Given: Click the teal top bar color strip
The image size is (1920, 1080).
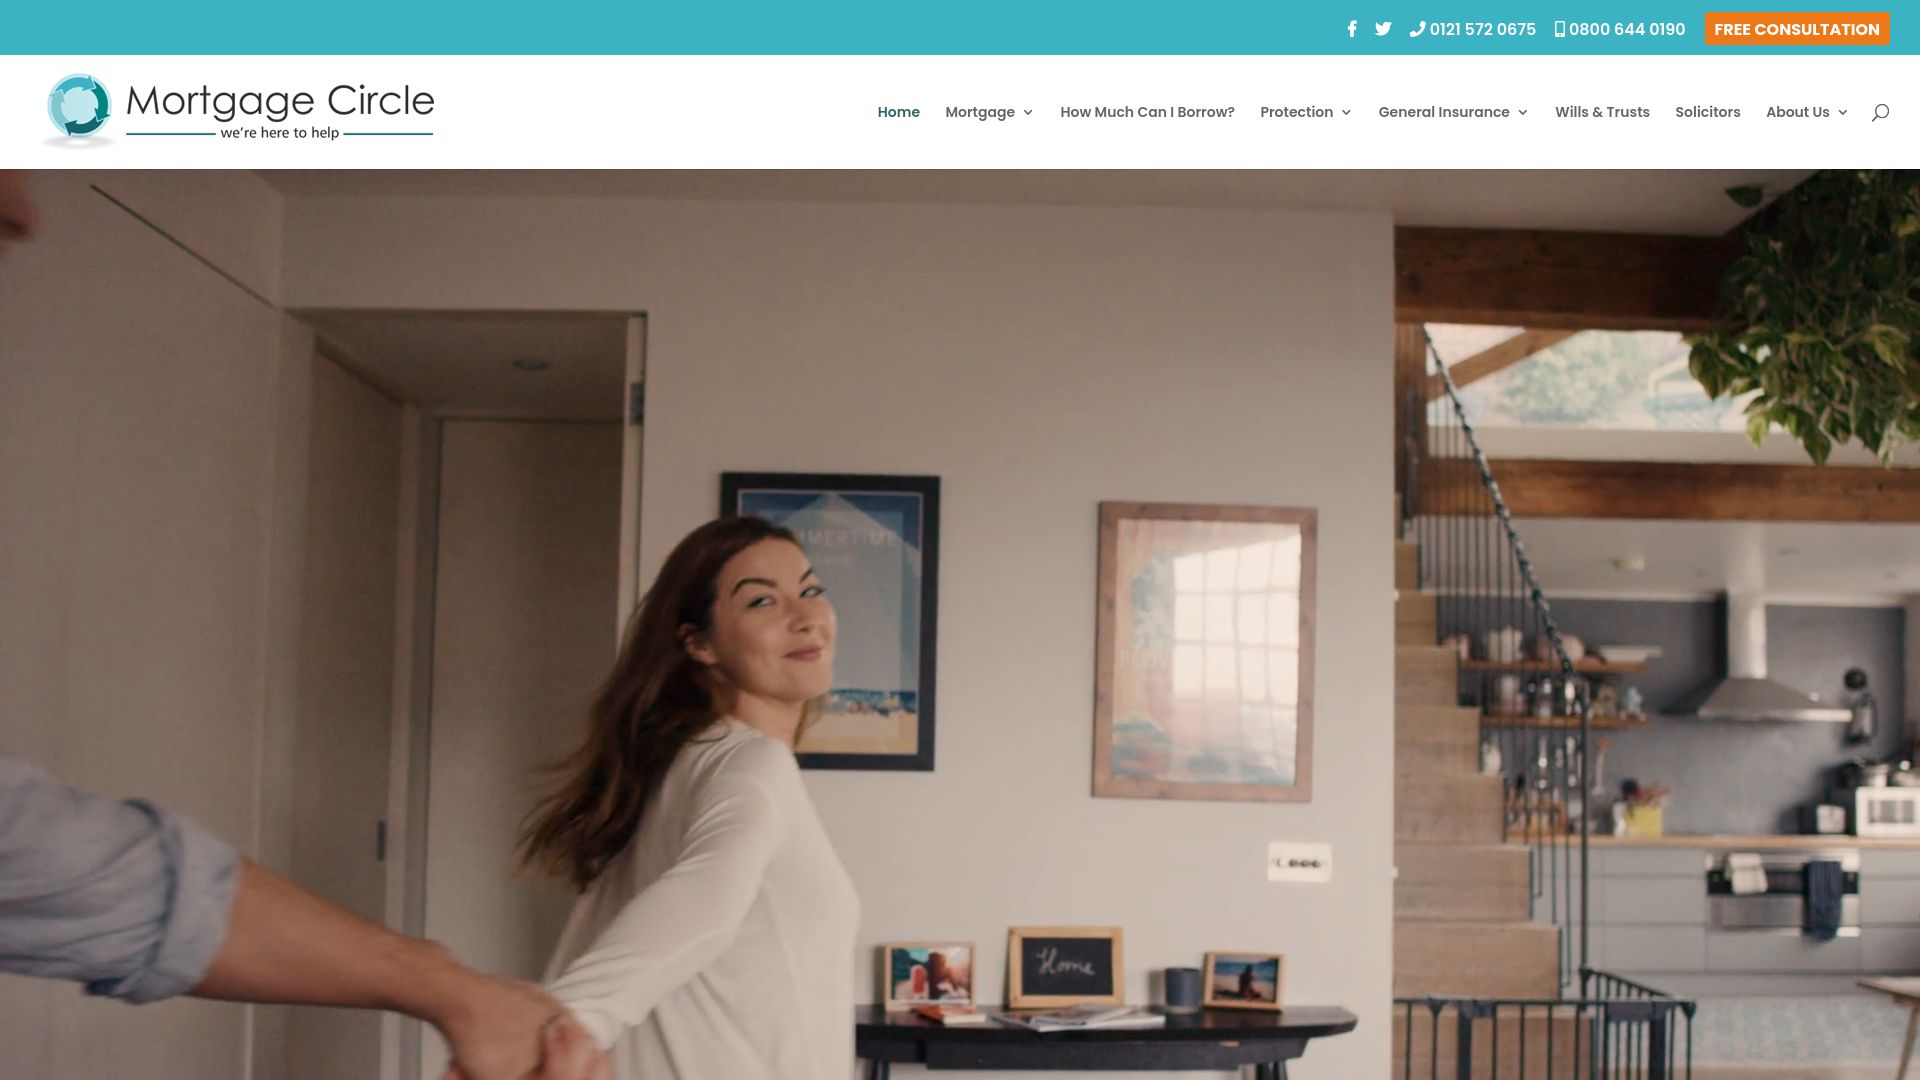Looking at the screenshot, I should tap(960, 26).
